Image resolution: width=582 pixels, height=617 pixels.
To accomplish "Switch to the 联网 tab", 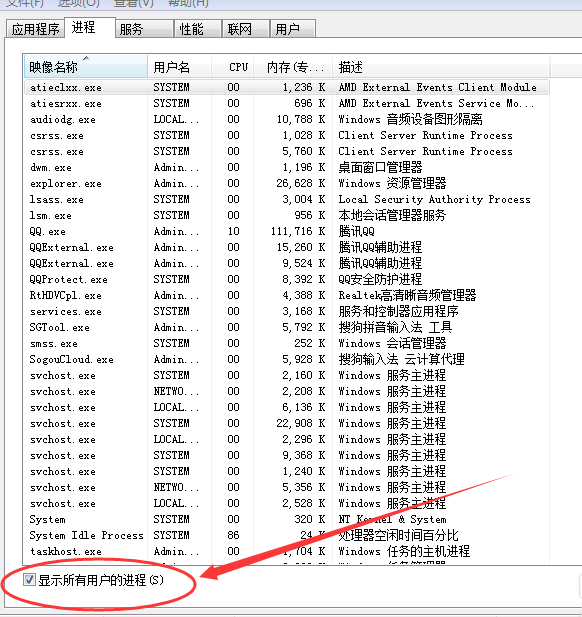I will coord(246,29).
